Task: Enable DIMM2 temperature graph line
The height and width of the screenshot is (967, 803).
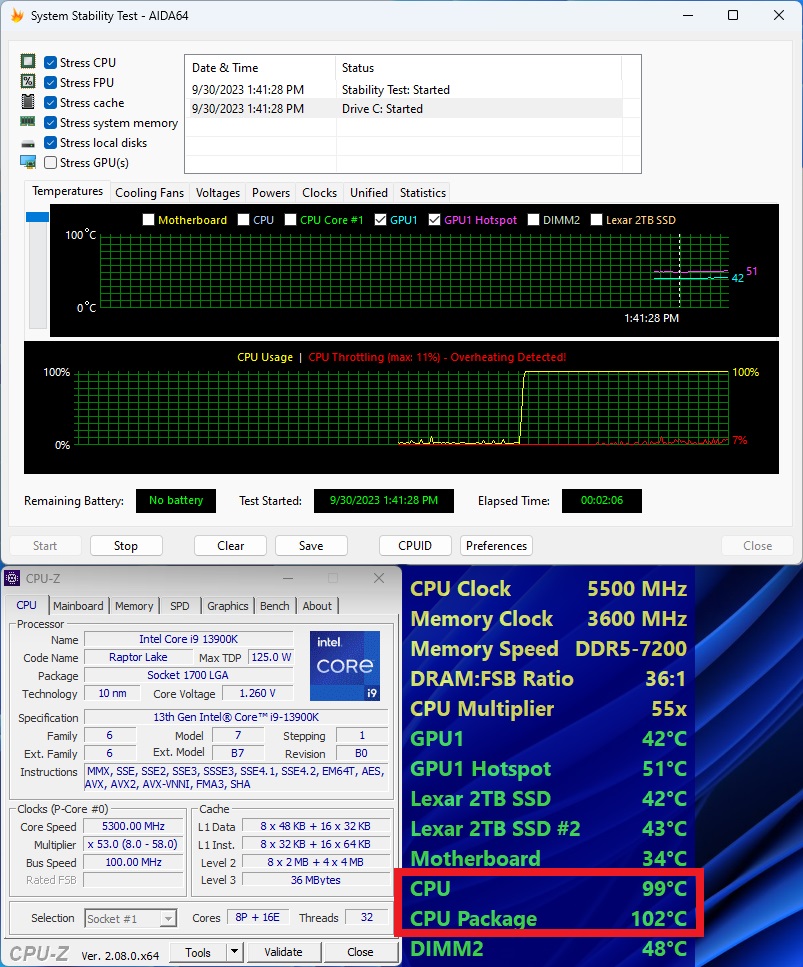Action: [x=533, y=220]
